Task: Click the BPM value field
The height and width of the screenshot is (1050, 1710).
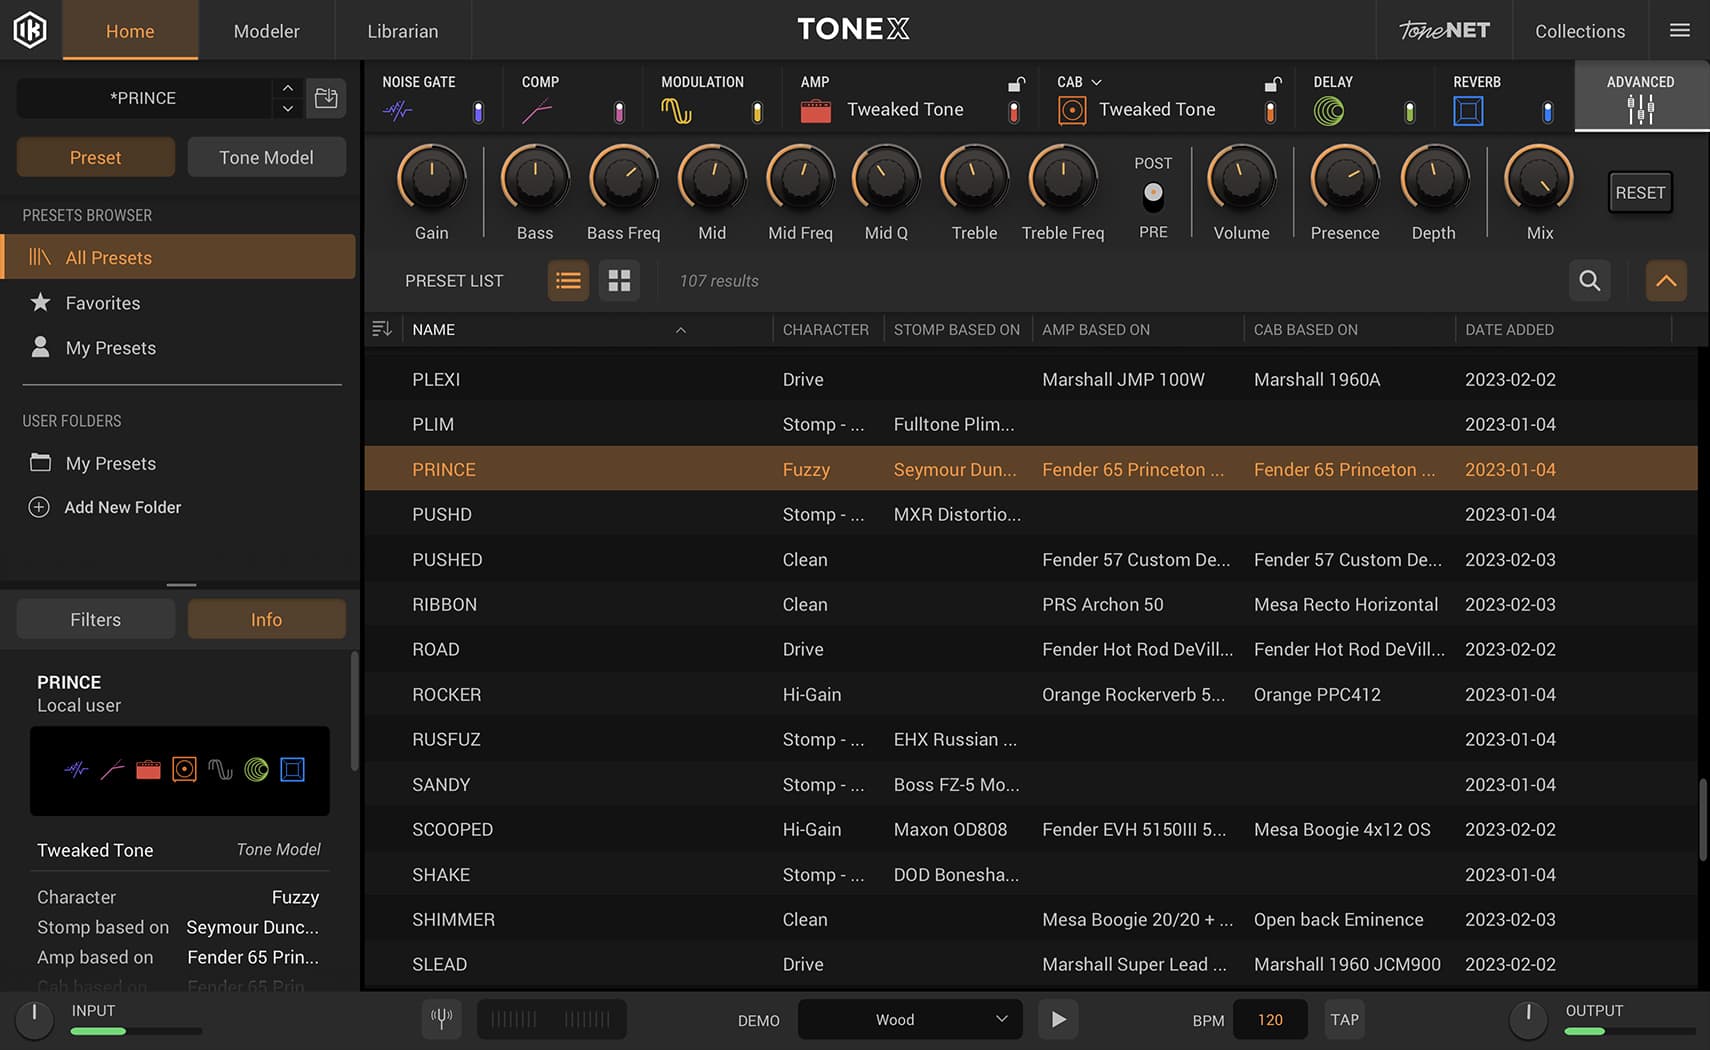Action: point(1270,1019)
